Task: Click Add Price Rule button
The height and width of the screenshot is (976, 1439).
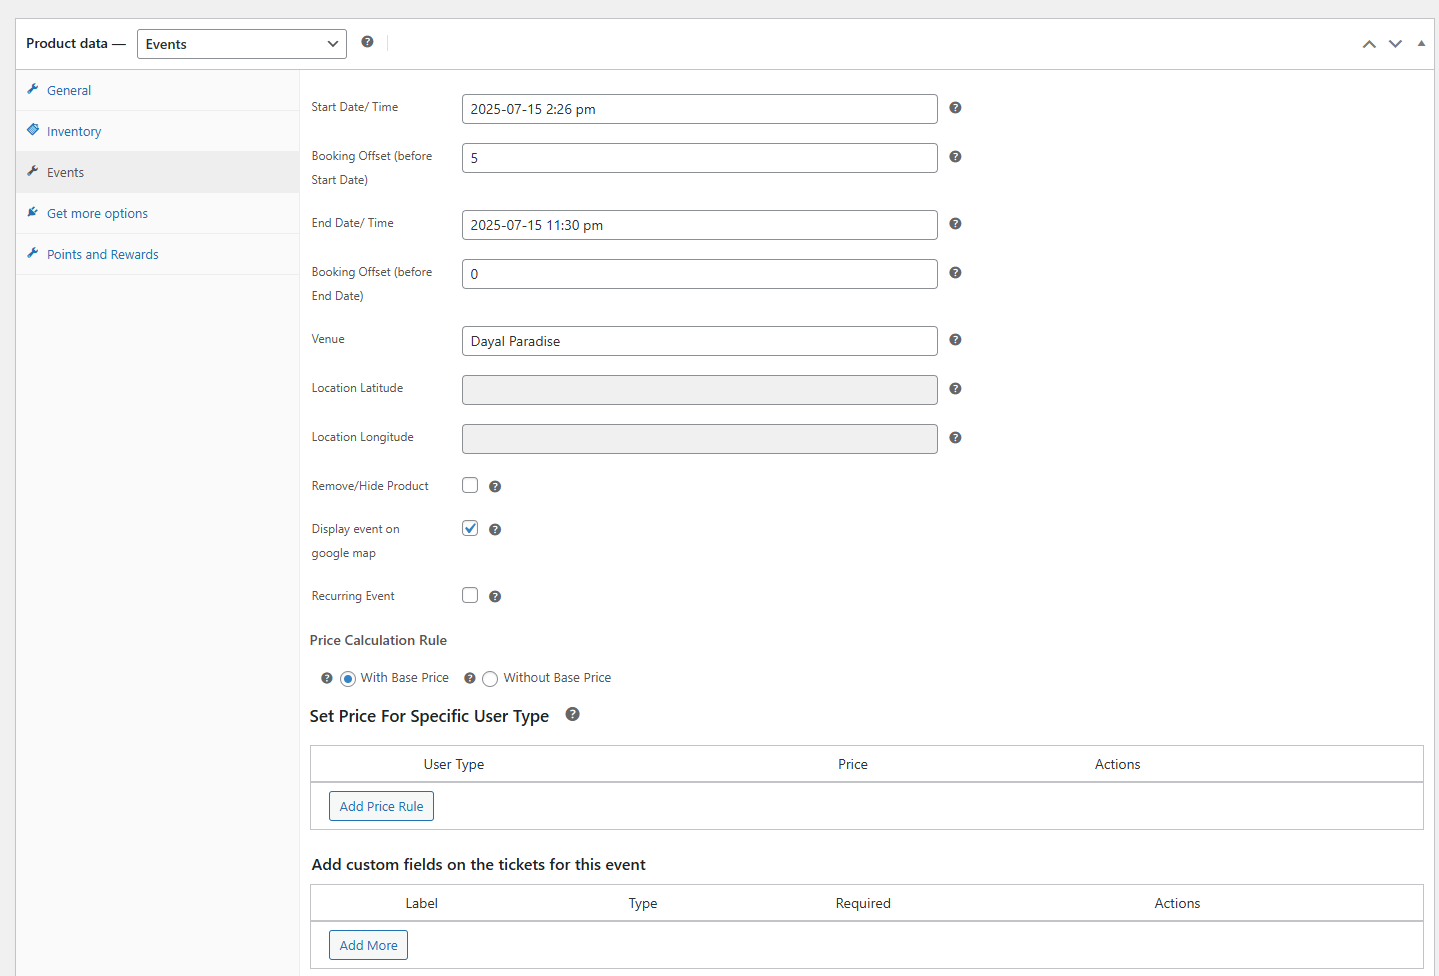Action: point(381,806)
